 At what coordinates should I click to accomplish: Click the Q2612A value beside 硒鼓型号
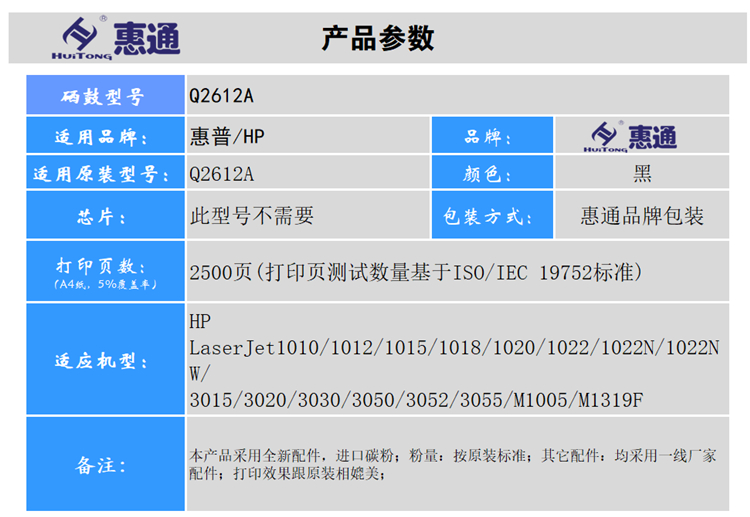pyautogui.click(x=221, y=96)
